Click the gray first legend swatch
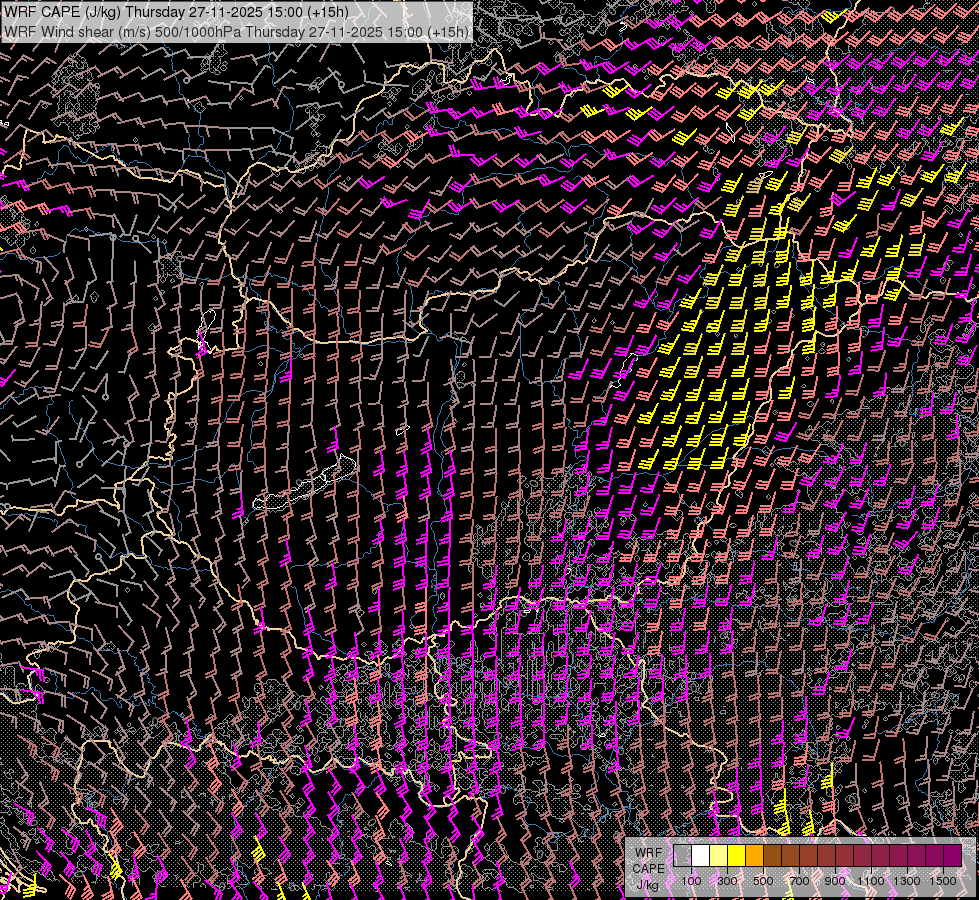This screenshot has height=900, width=979. 682,856
